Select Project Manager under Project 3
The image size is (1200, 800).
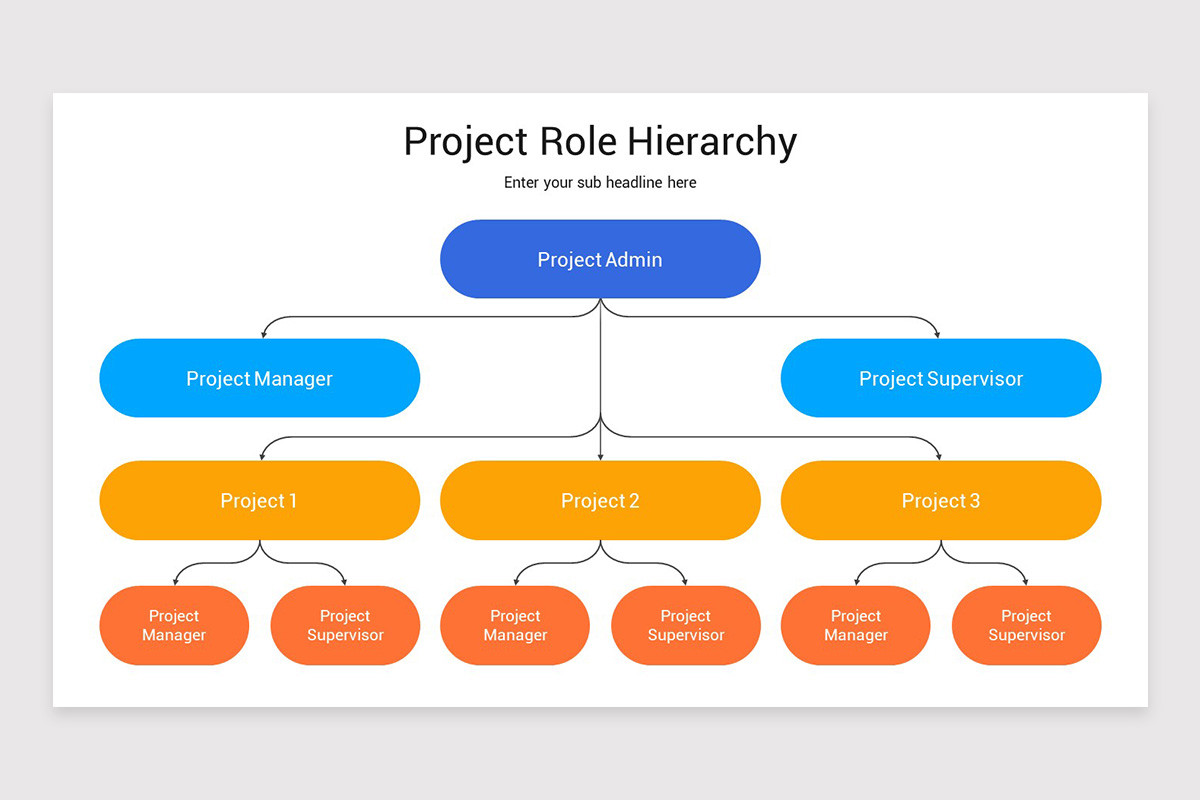point(856,625)
